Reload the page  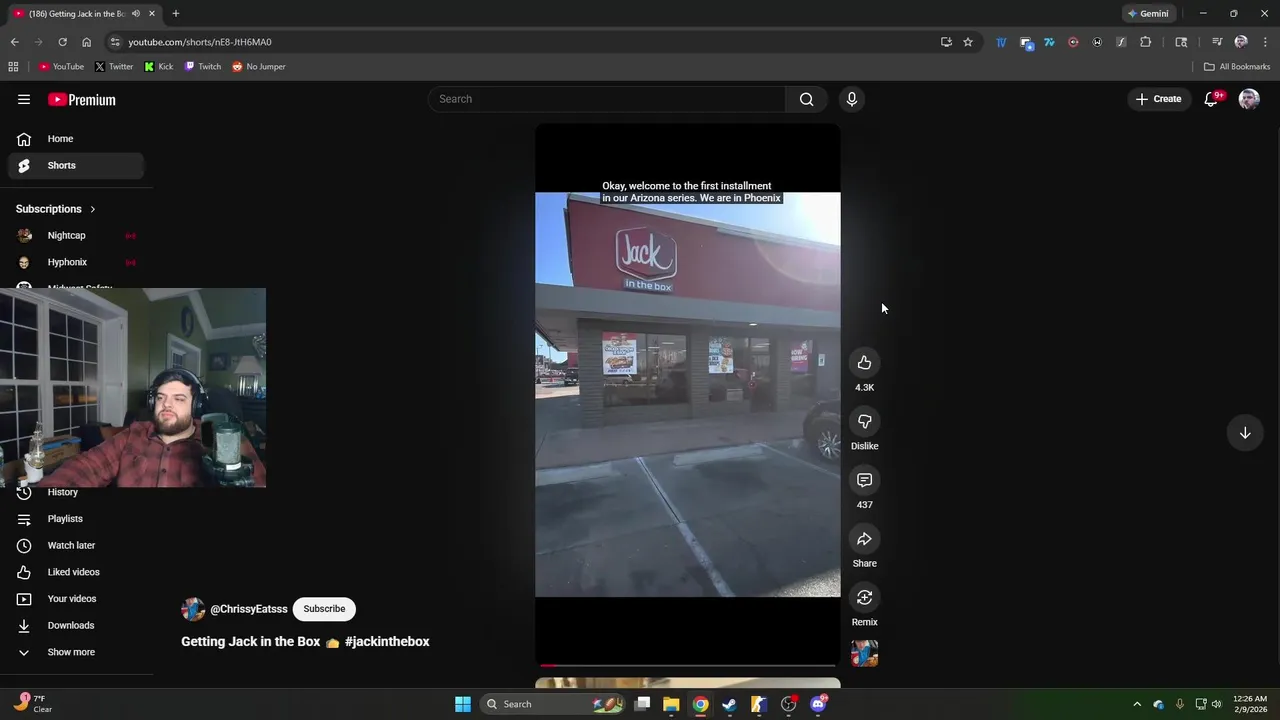(62, 42)
